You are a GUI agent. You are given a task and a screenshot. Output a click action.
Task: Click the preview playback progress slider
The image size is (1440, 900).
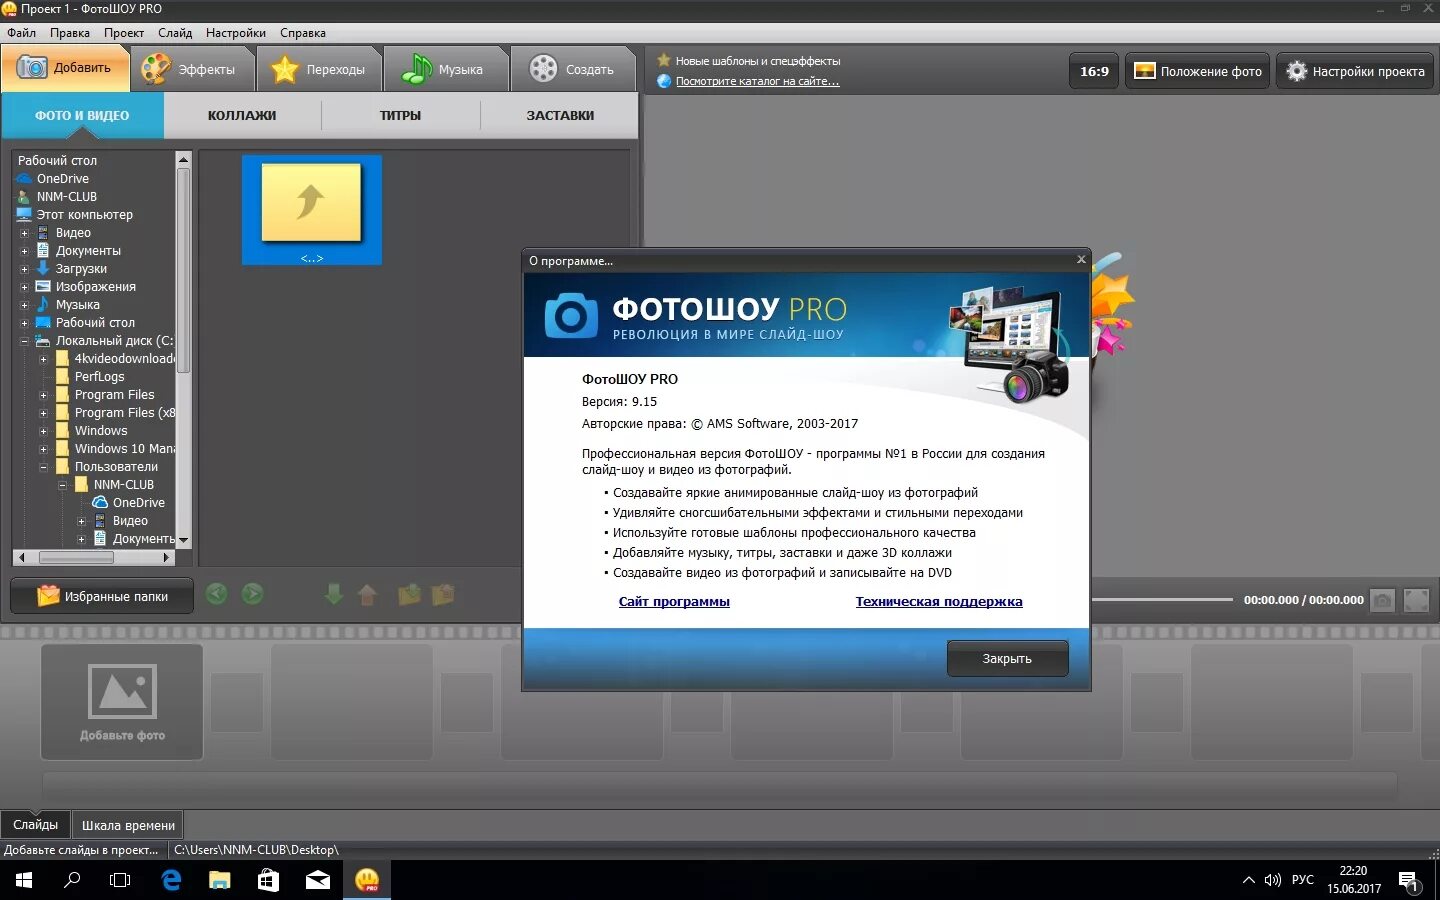1162,600
